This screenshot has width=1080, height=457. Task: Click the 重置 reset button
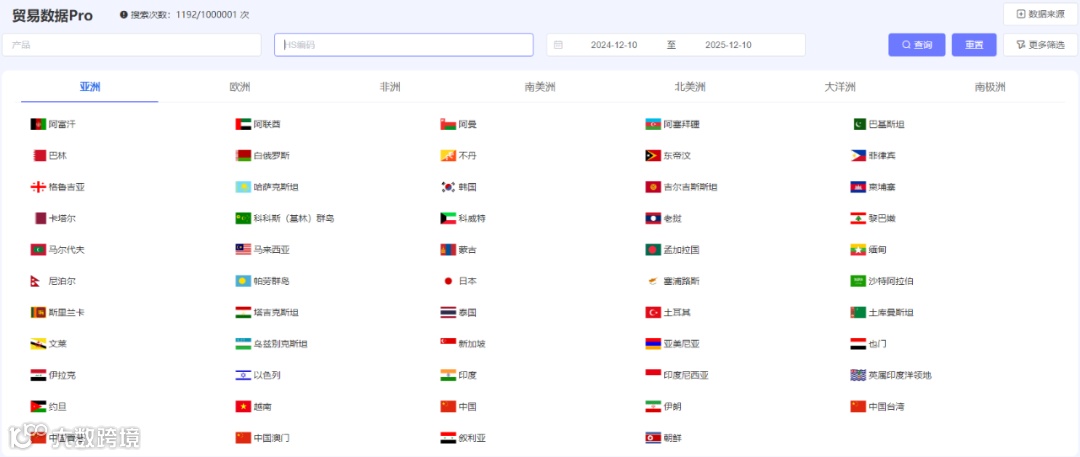click(x=974, y=45)
